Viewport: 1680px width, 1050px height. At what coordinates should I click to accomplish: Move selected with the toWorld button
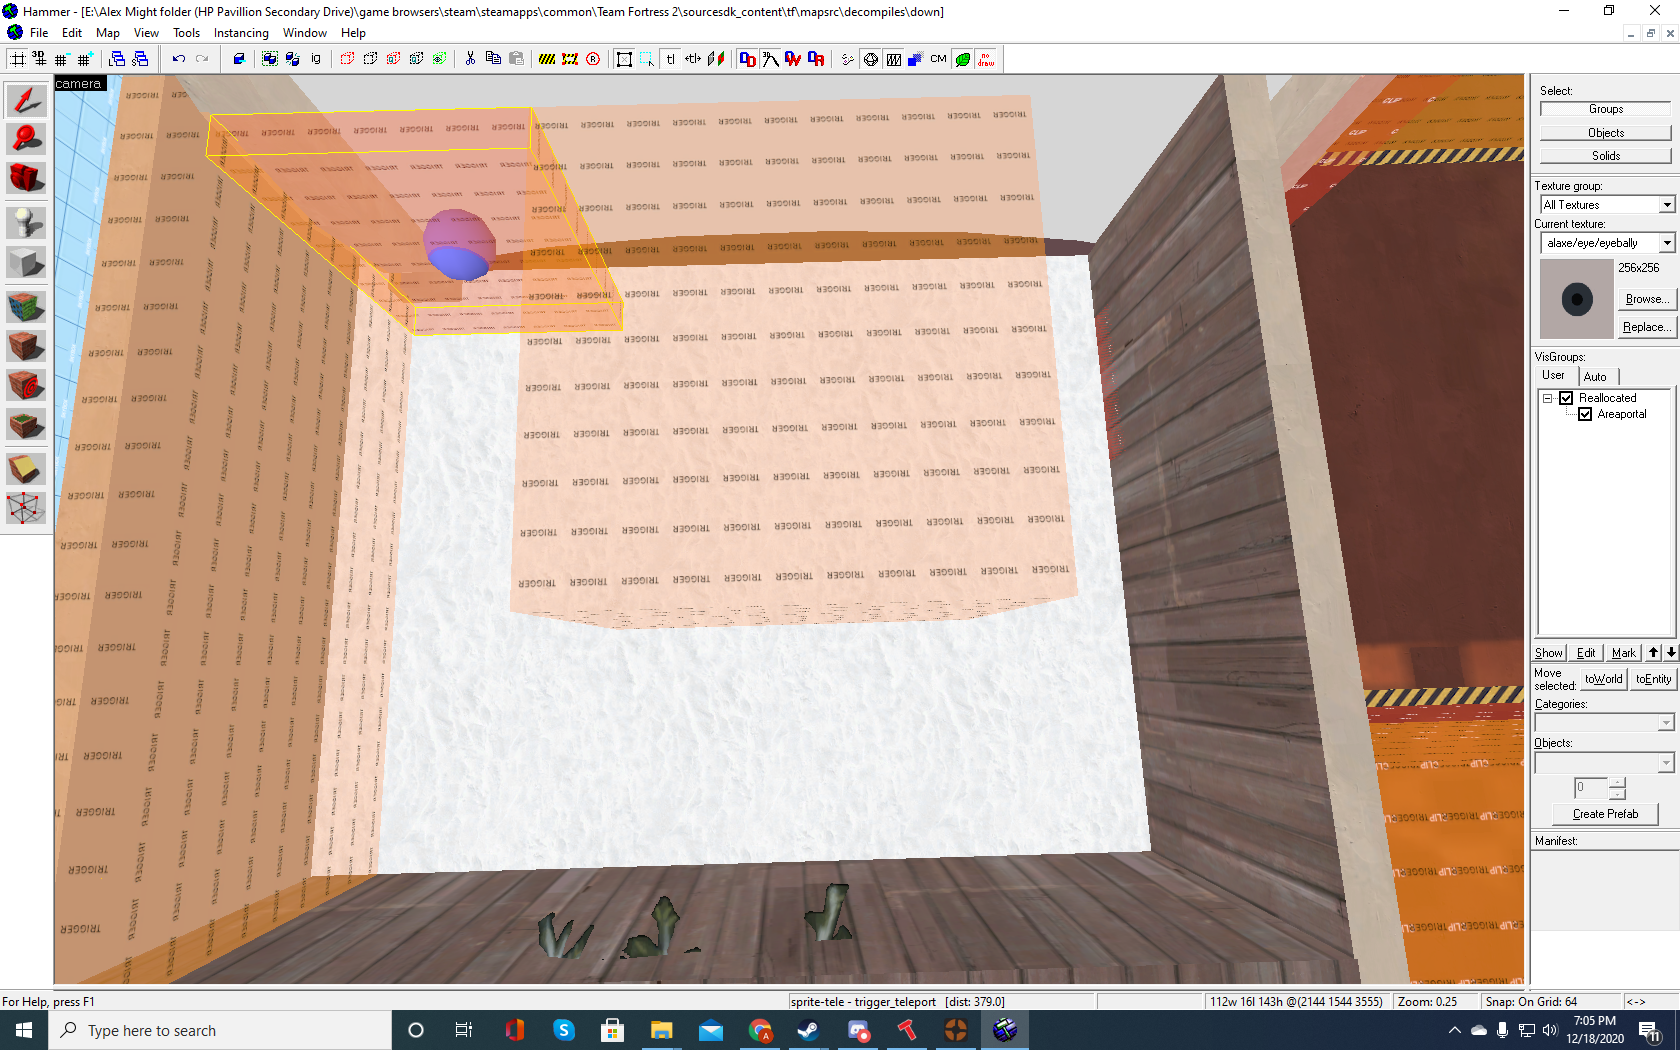(1603, 679)
